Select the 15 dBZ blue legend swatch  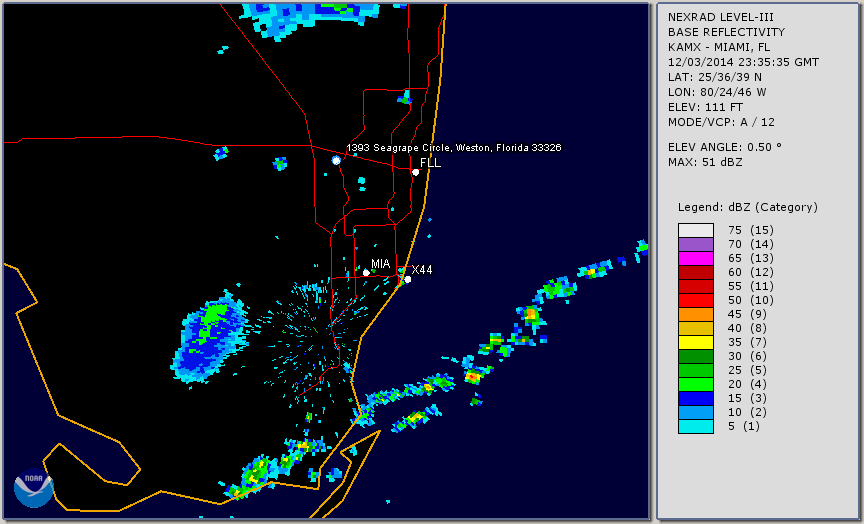pos(696,399)
